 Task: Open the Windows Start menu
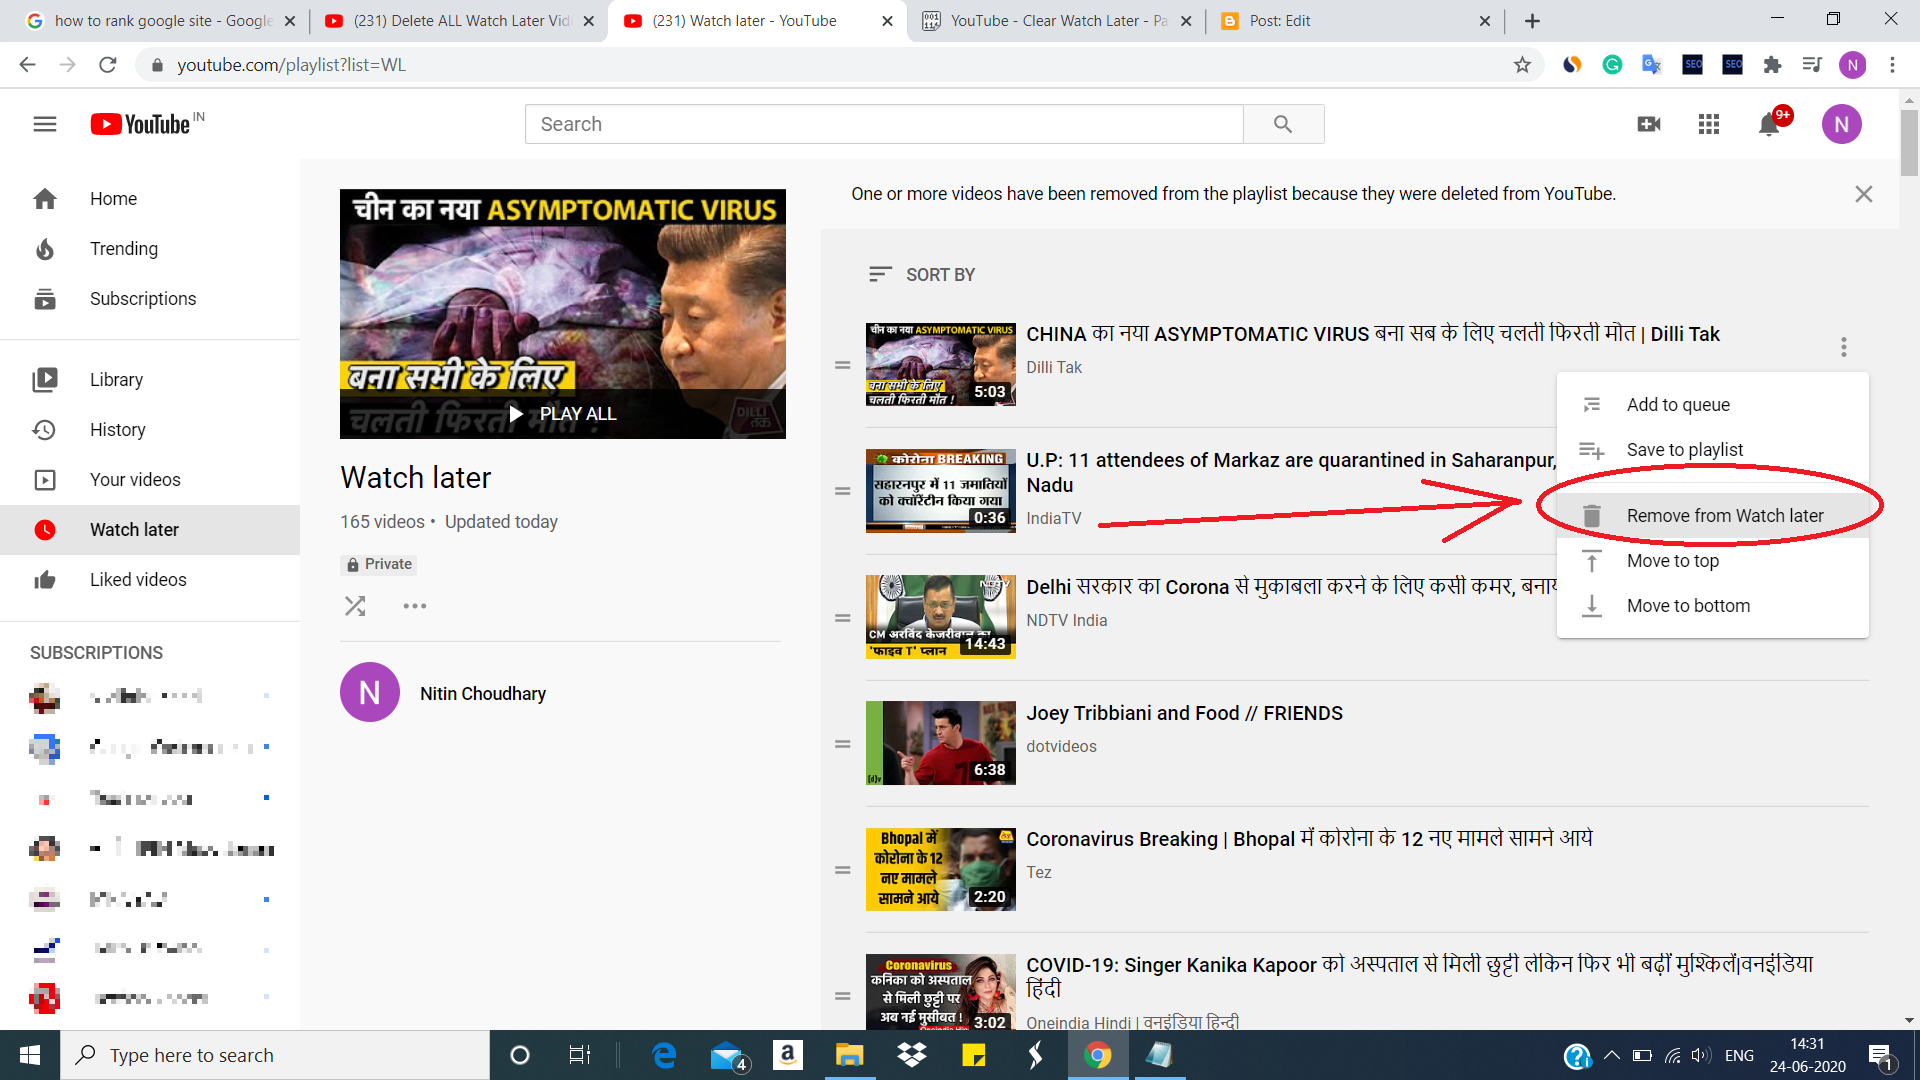tap(30, 1055)
